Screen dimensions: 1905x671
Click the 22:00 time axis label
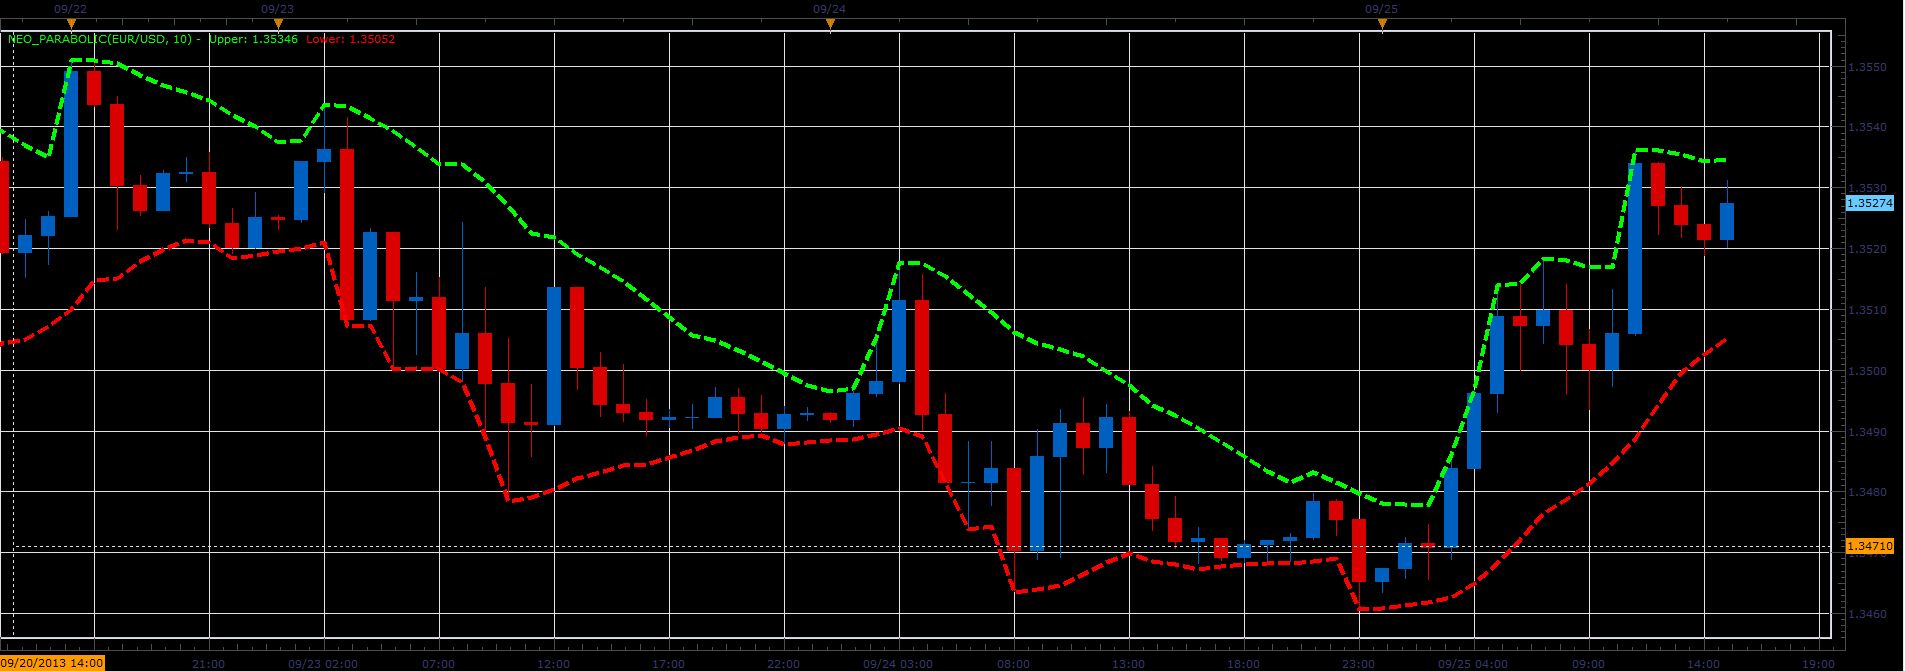[x=783, y=664]
